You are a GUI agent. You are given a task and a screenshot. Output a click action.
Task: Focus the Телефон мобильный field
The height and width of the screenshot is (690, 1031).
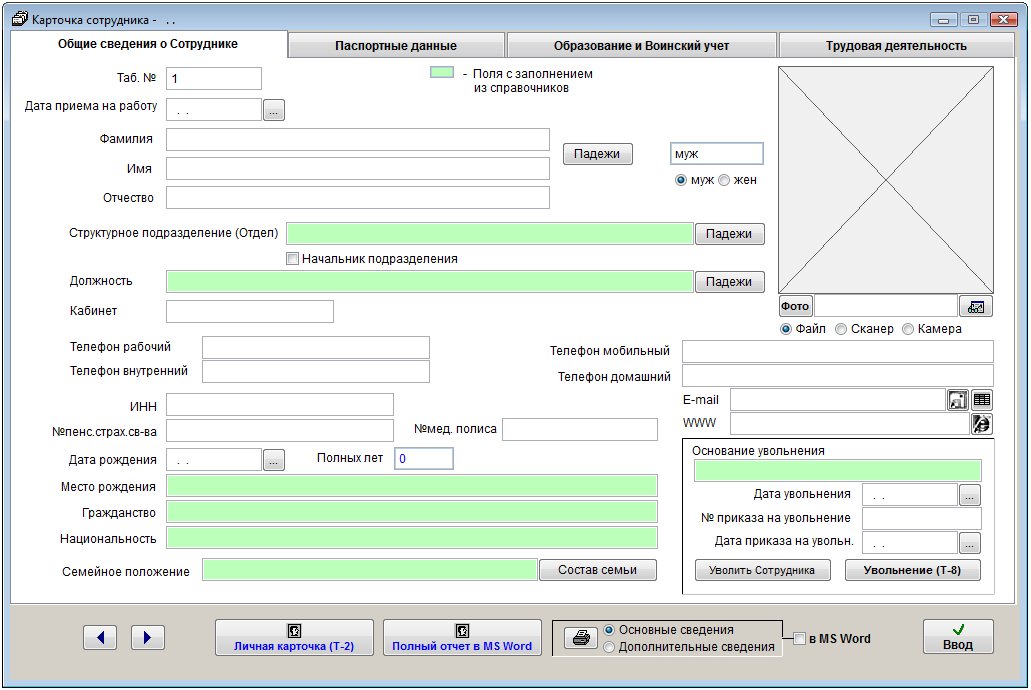838,351
